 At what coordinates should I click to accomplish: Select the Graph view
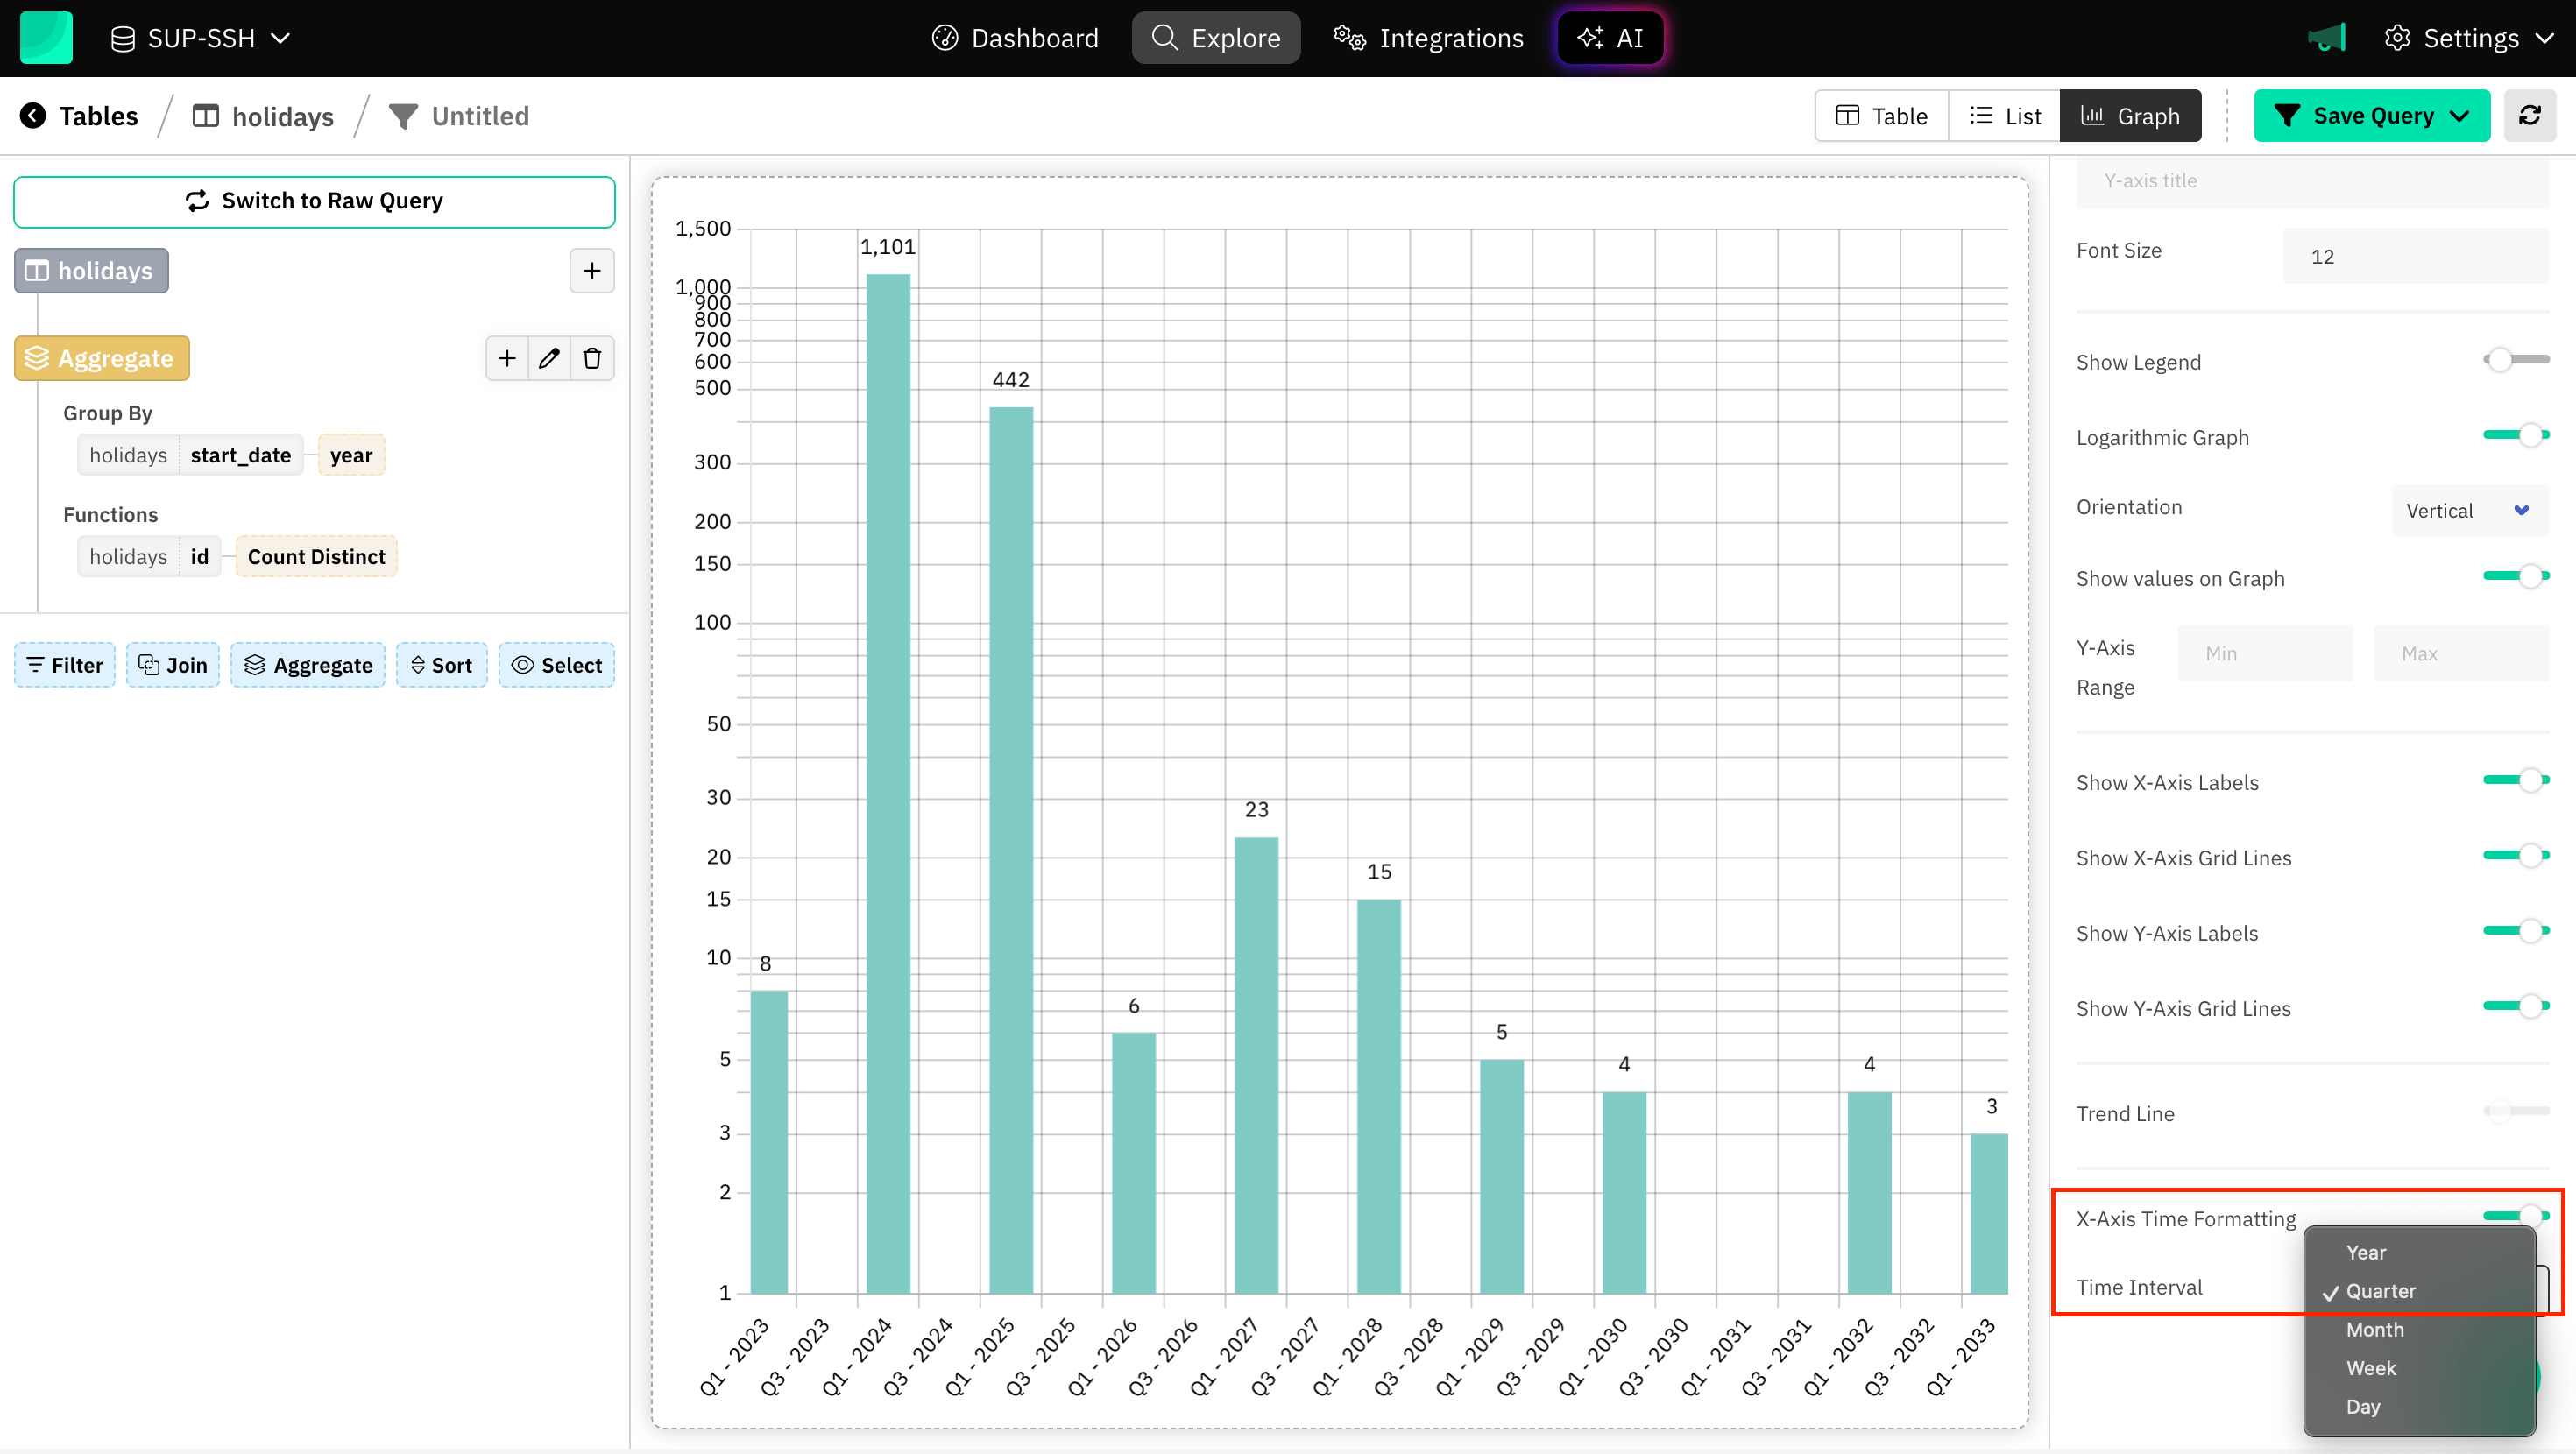[2130, 115]
